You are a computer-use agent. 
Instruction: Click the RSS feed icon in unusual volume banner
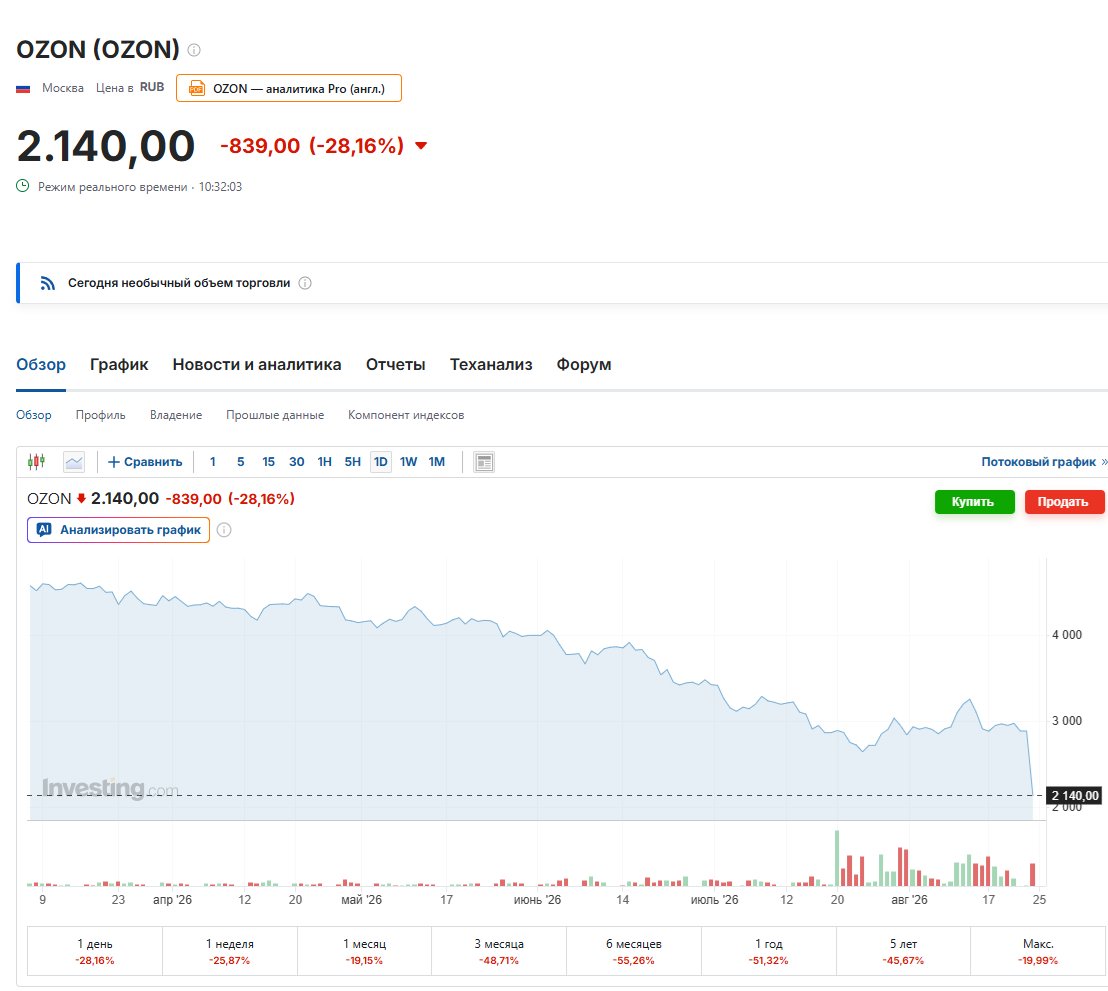(x=47, y=283)
